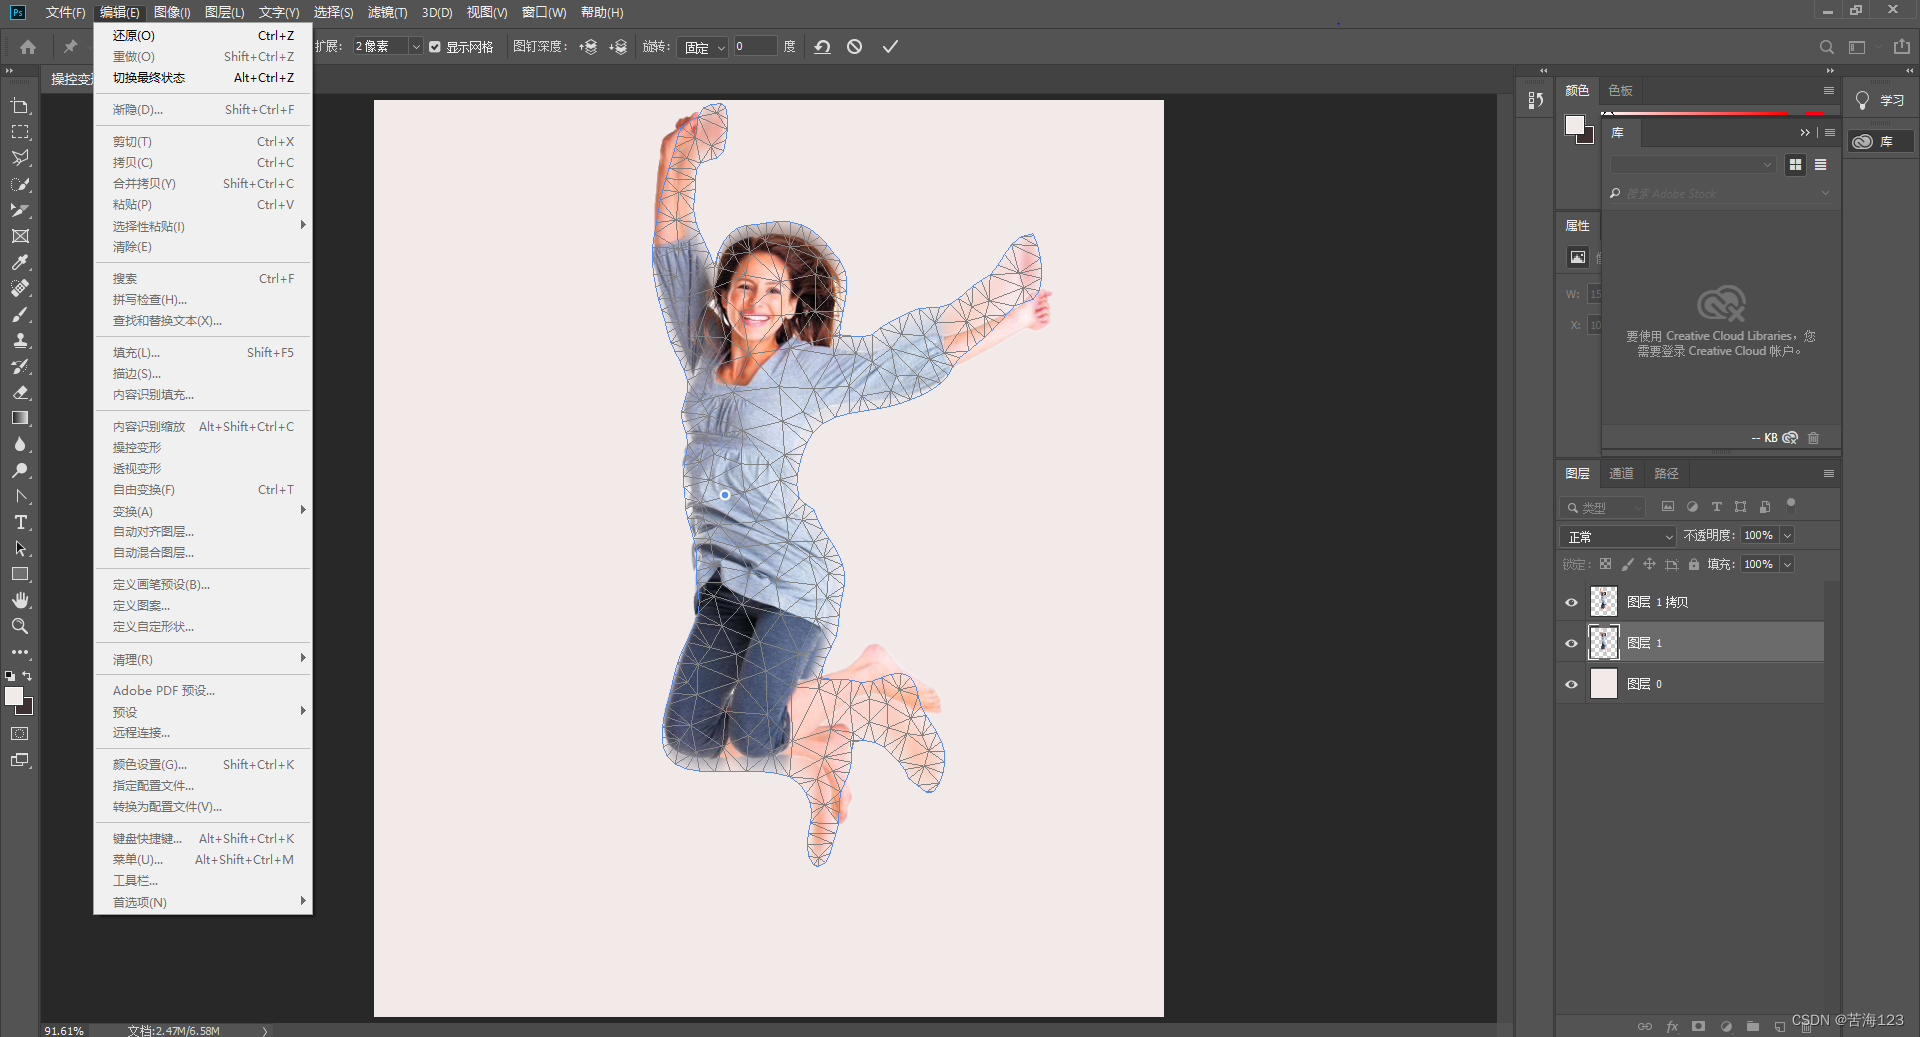This screenshot has height=1037, width=1920.
Task: Select the Healing Brush tool
Action: point(20,288)
